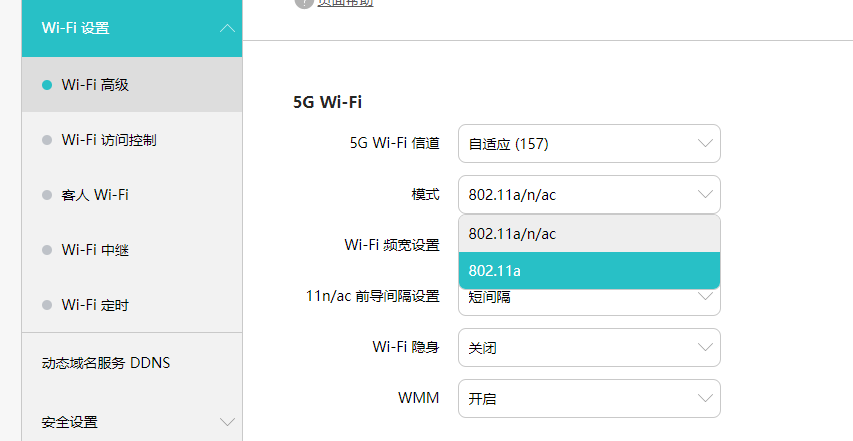Collapse the Wi-Fi 设置 section chevron
This screenshot has height=441, width=853.
tap(226, 28)
